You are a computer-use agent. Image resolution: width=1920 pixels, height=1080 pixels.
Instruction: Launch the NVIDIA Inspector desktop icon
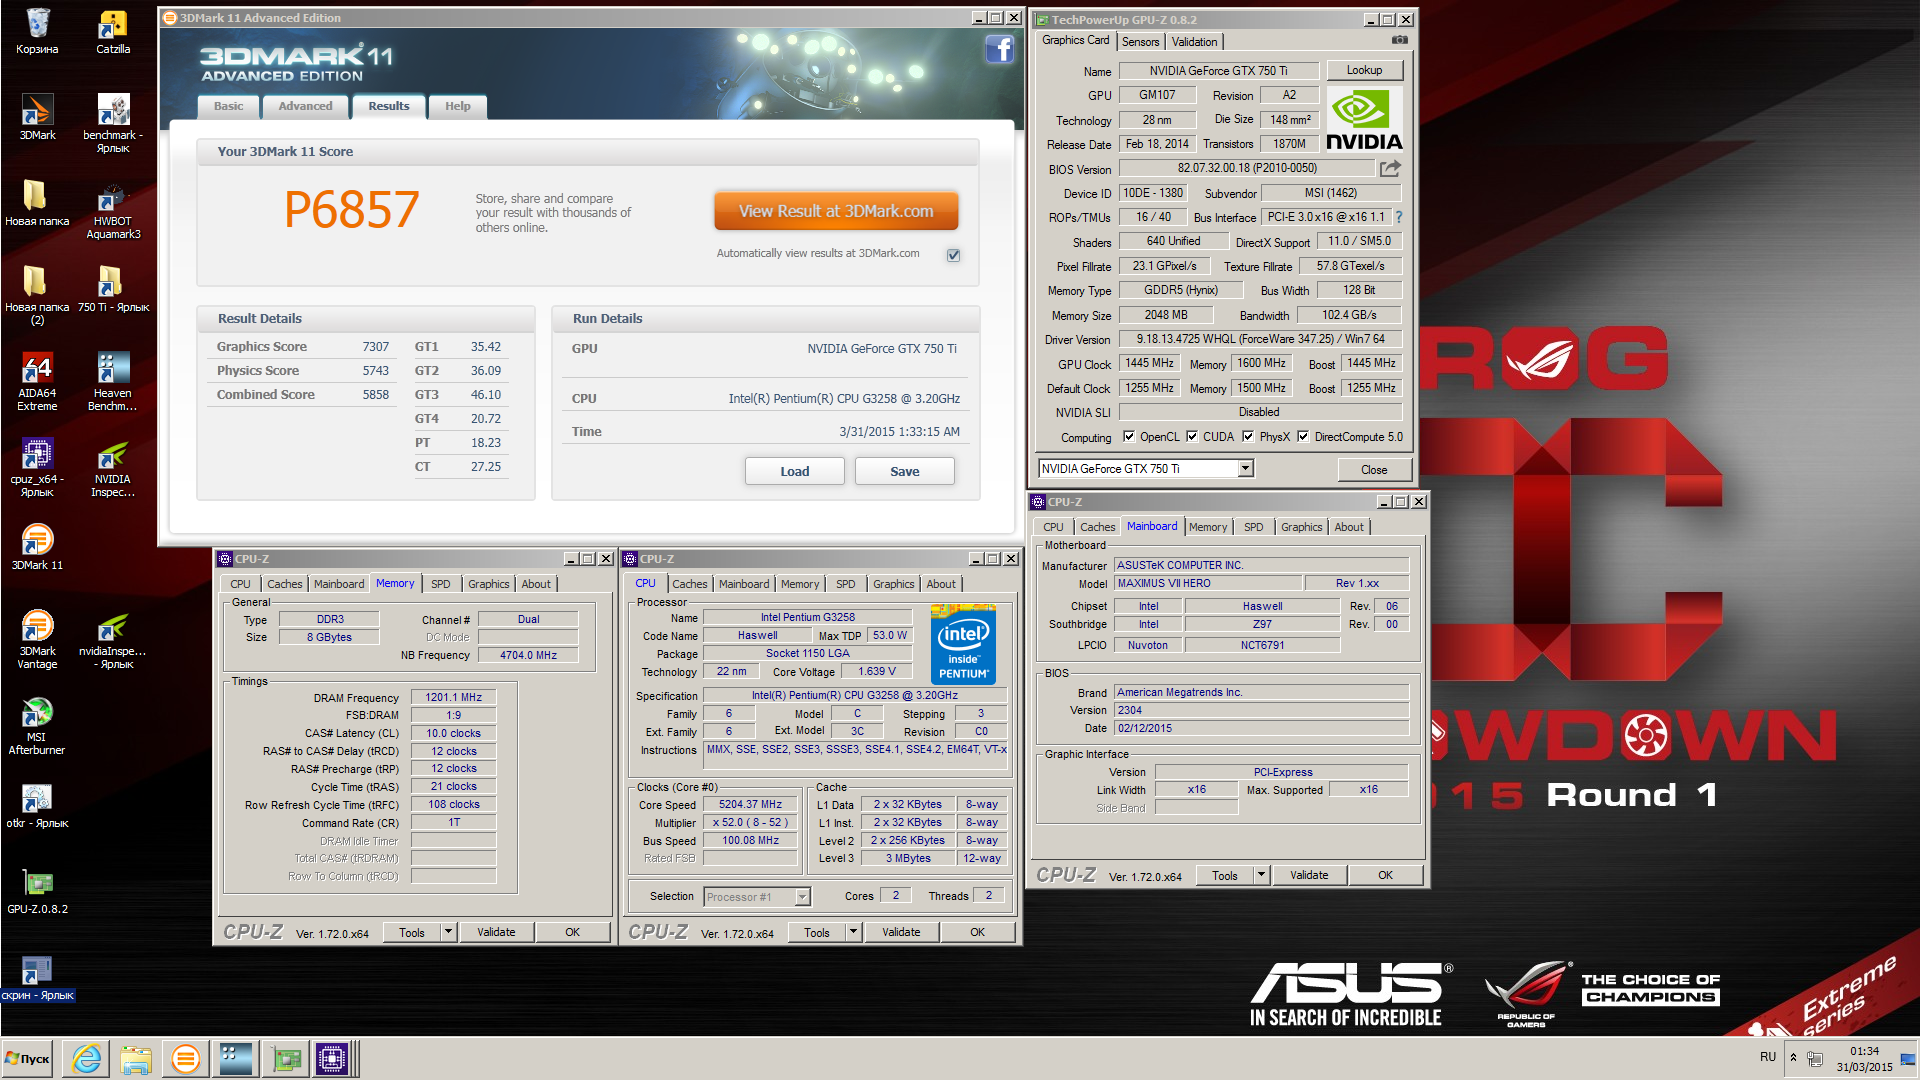click(x=113, y=467)
